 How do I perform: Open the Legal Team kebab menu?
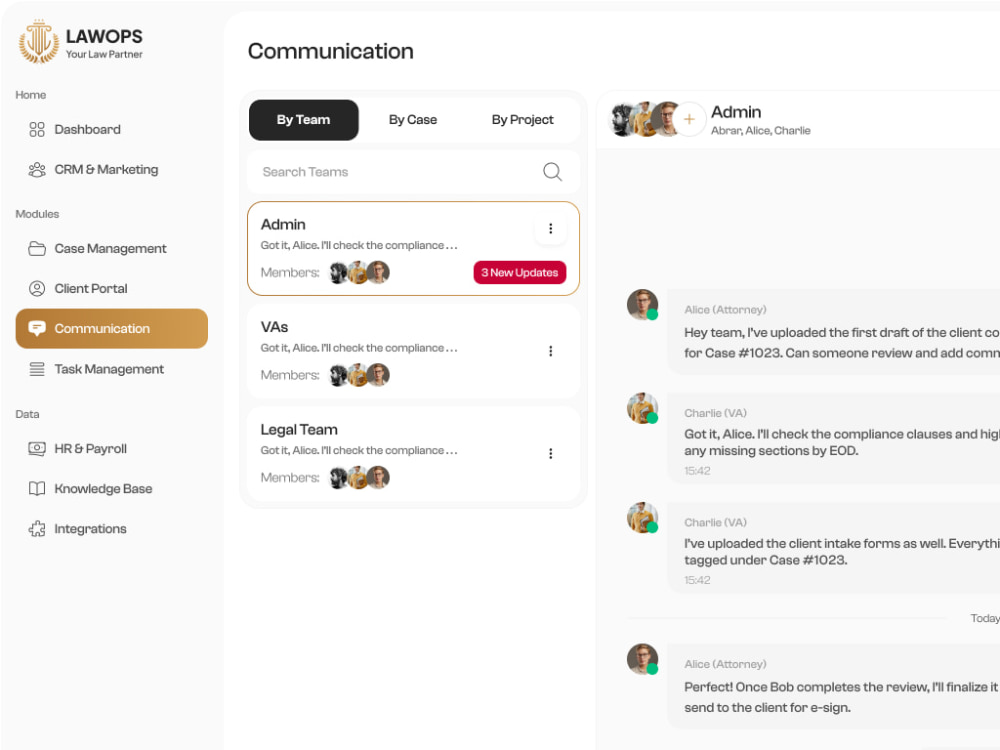(x=550, y=453)
